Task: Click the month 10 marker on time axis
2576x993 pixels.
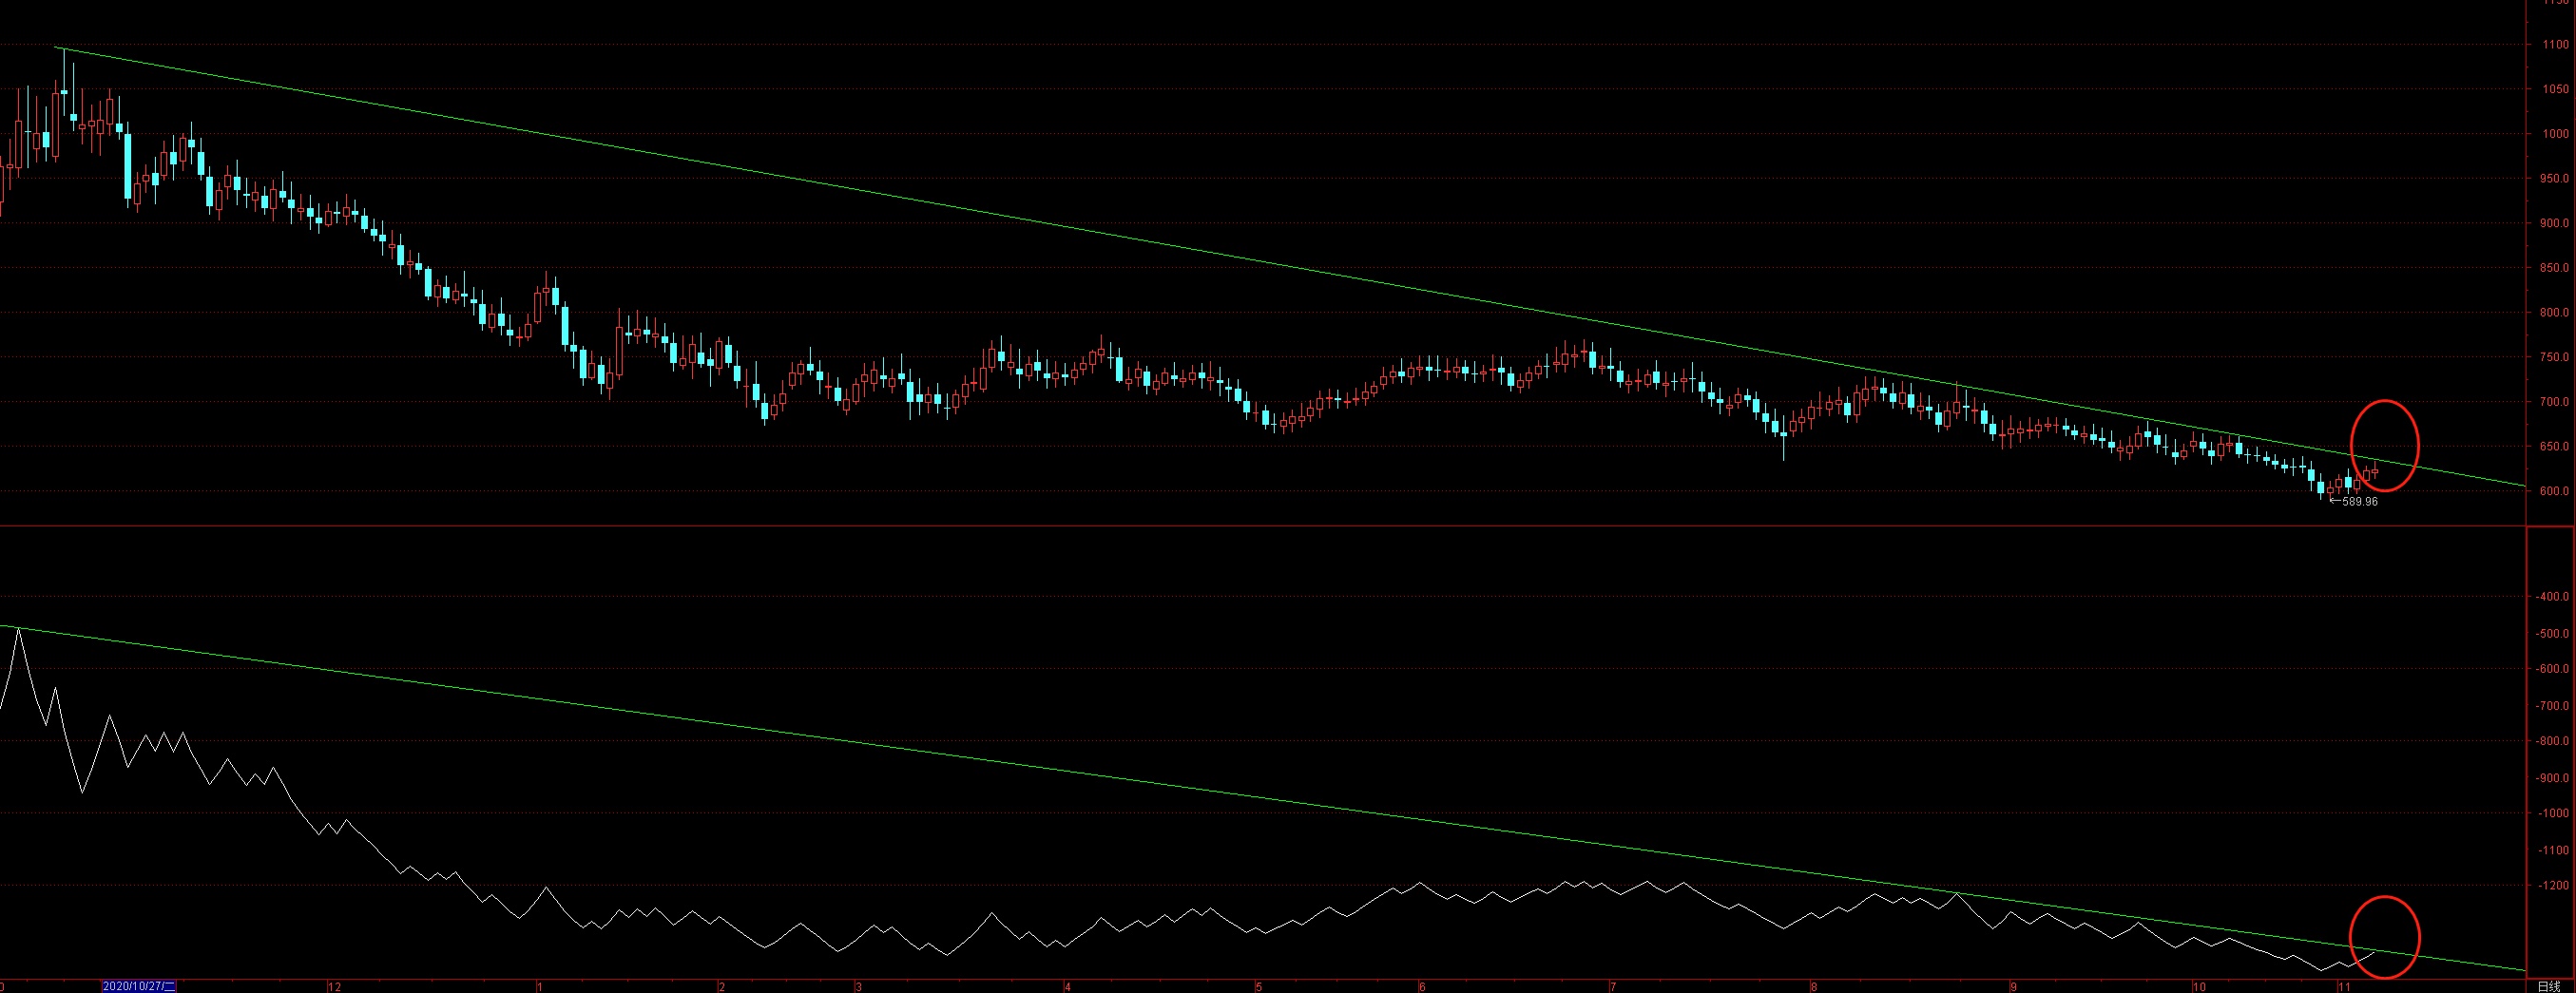Action: [2198, 987]
